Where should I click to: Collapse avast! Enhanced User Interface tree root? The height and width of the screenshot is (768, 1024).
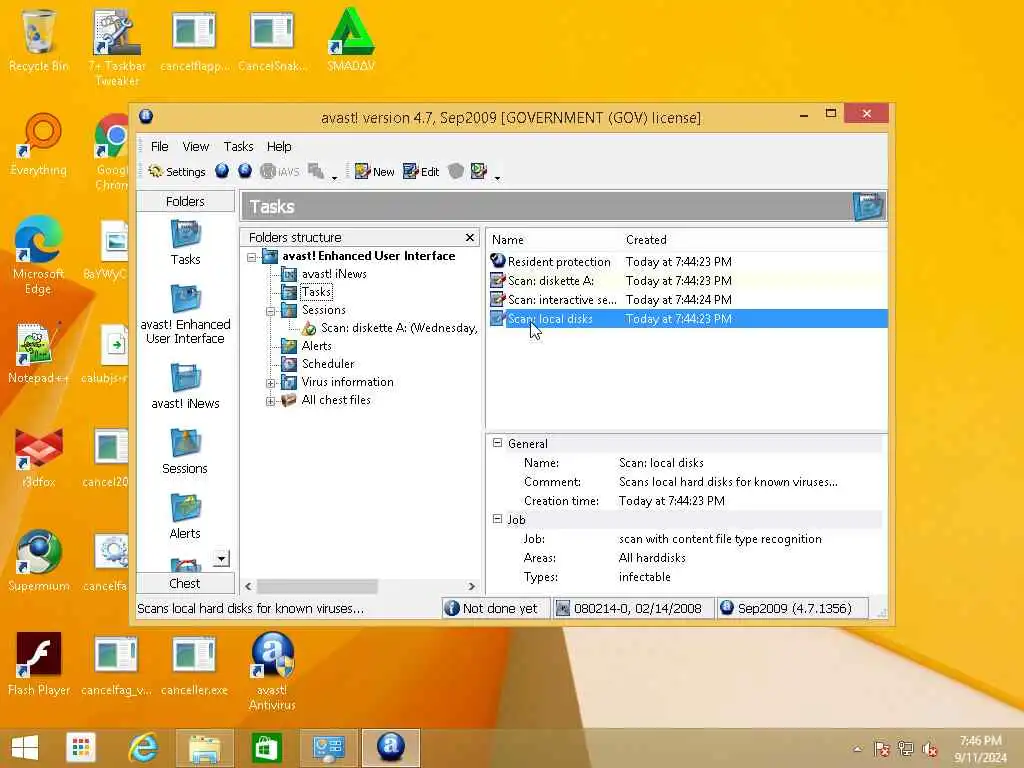251,257
